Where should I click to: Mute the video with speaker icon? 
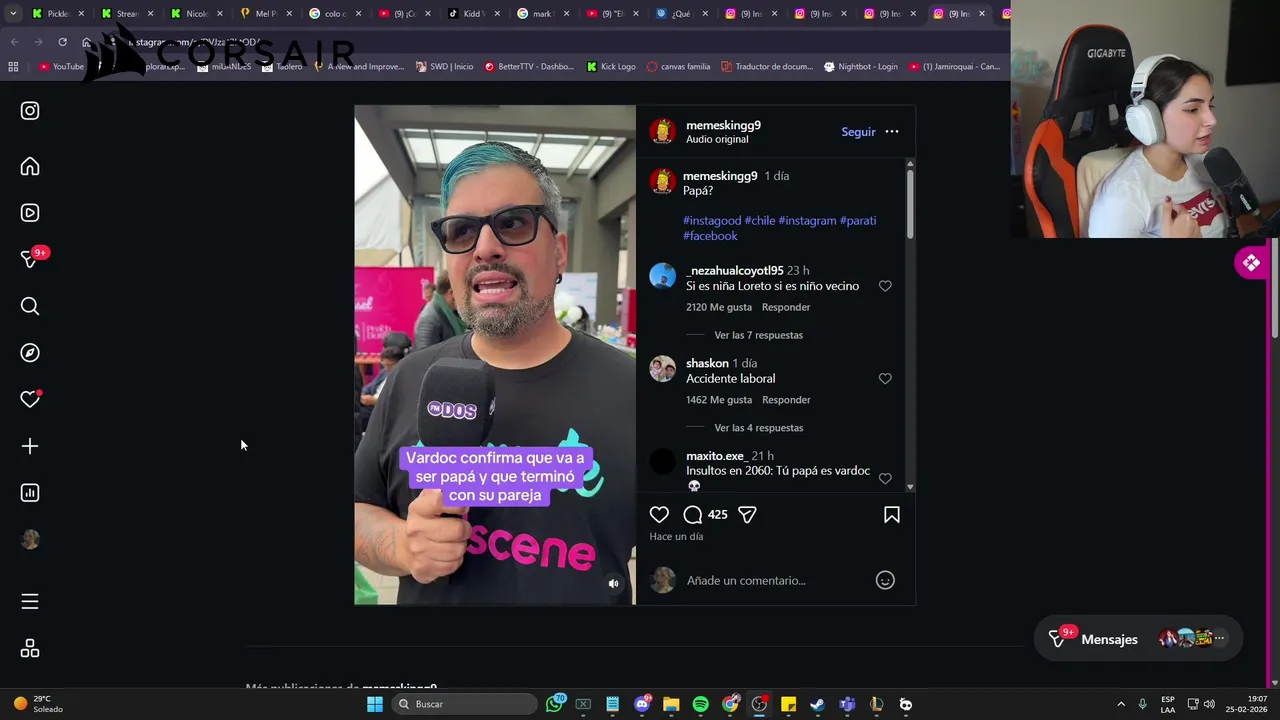[614, 584]
